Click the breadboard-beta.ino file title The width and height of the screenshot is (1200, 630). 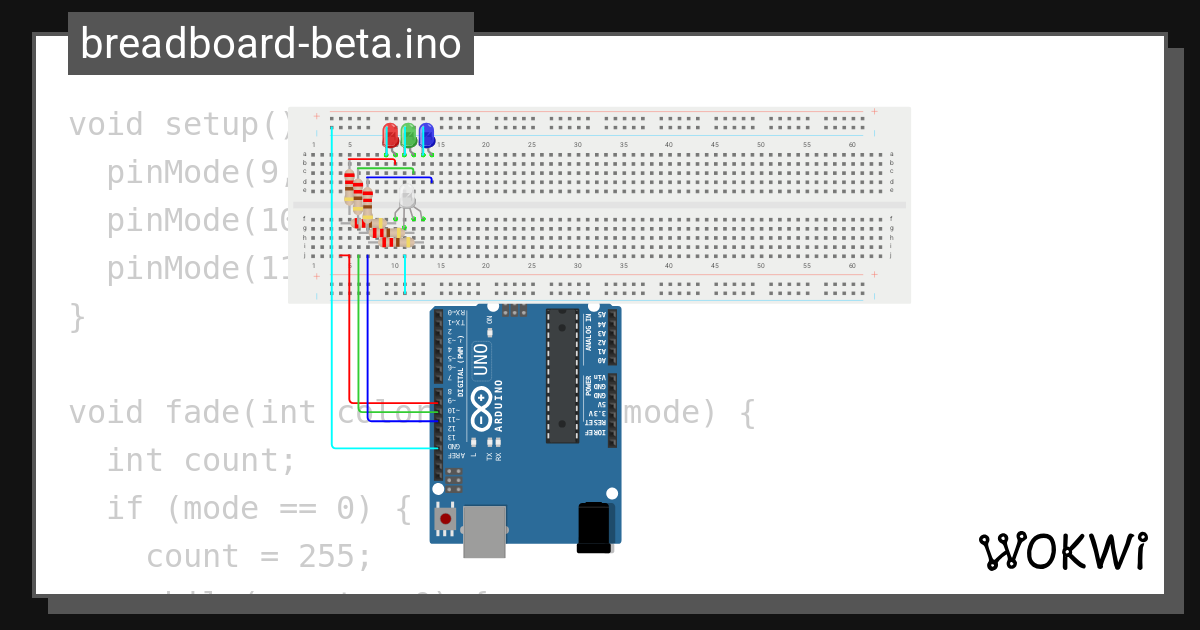point(270,44)
